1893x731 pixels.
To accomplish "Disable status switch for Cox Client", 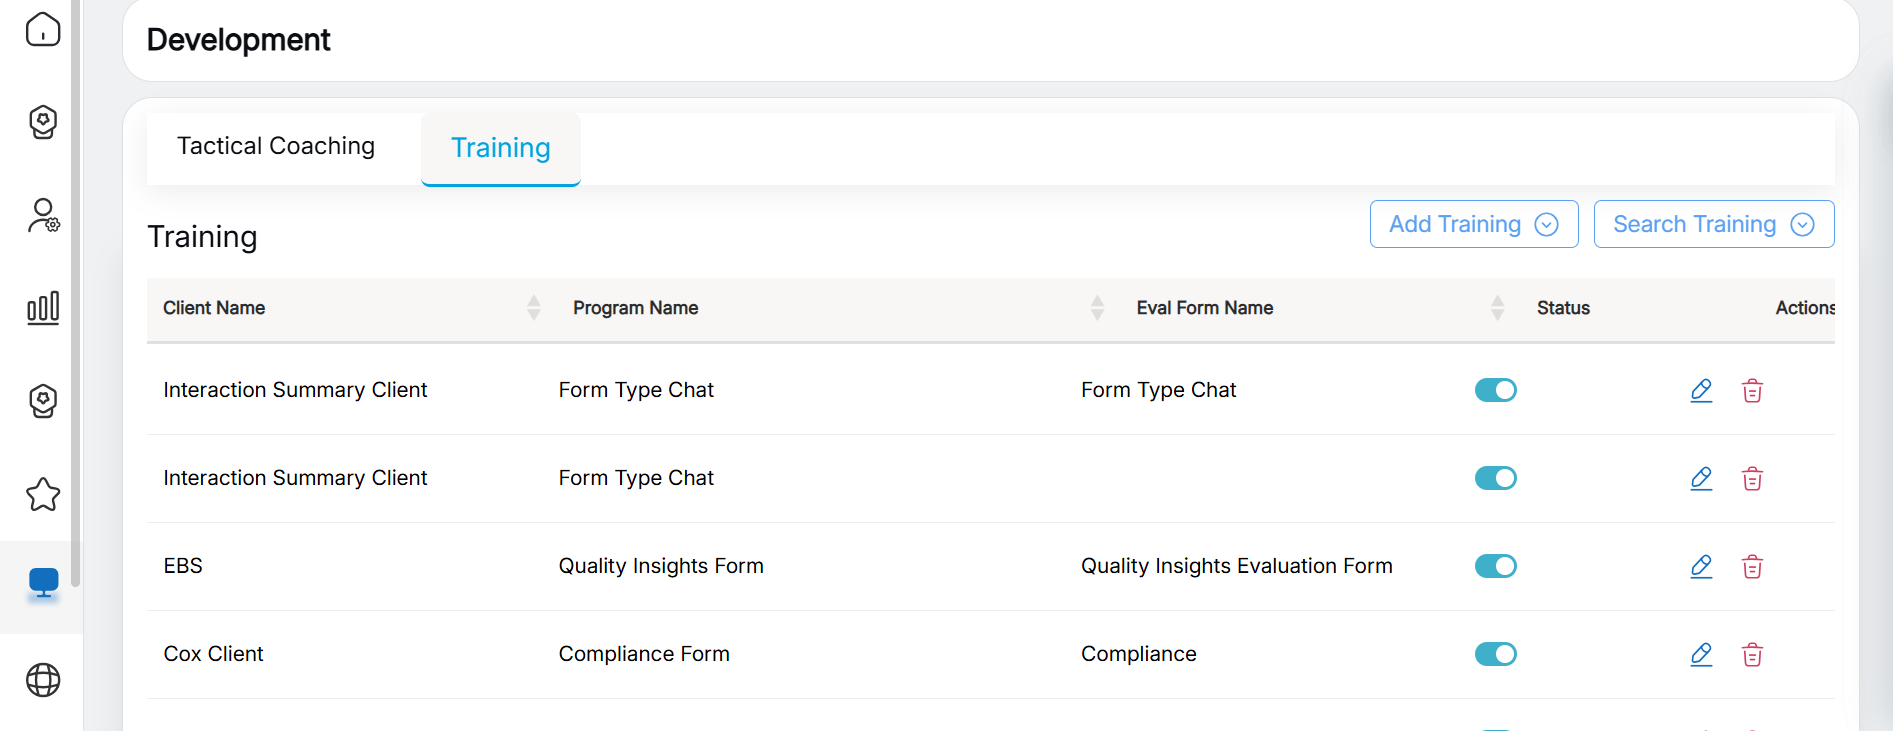I will (x=1495, y=654).
